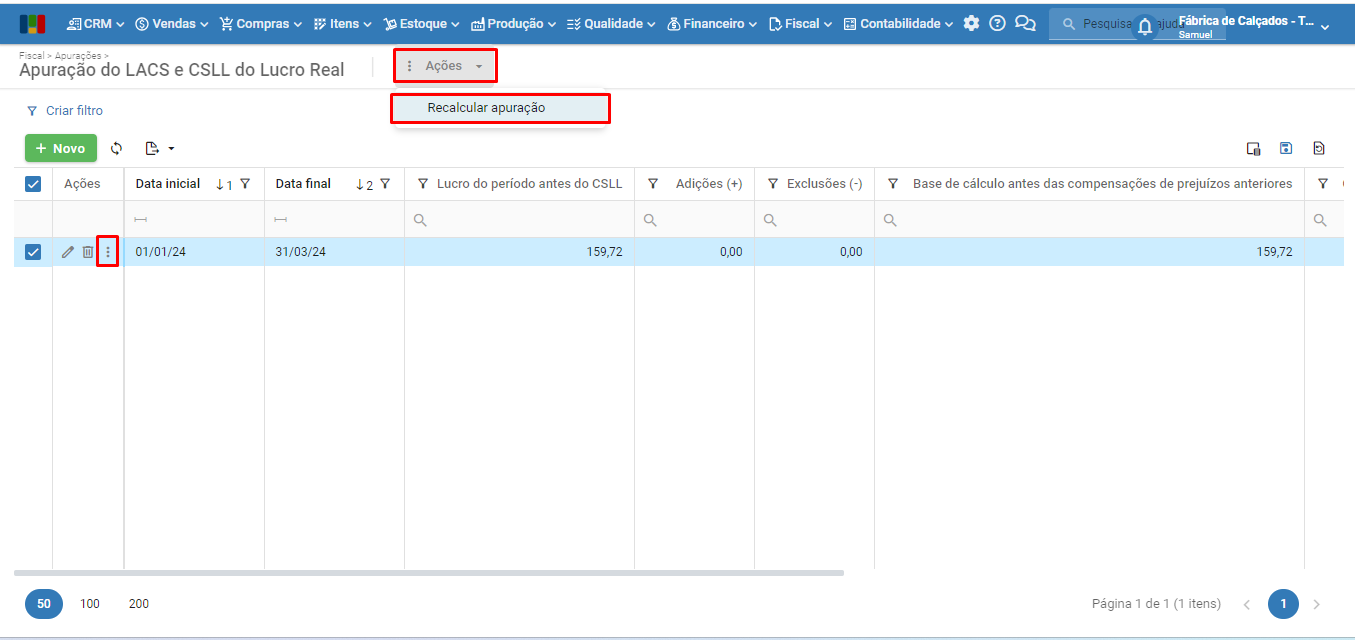Expand the CRM menu
The height and width of the screenshot is (640, 1355).
(96, 23)
